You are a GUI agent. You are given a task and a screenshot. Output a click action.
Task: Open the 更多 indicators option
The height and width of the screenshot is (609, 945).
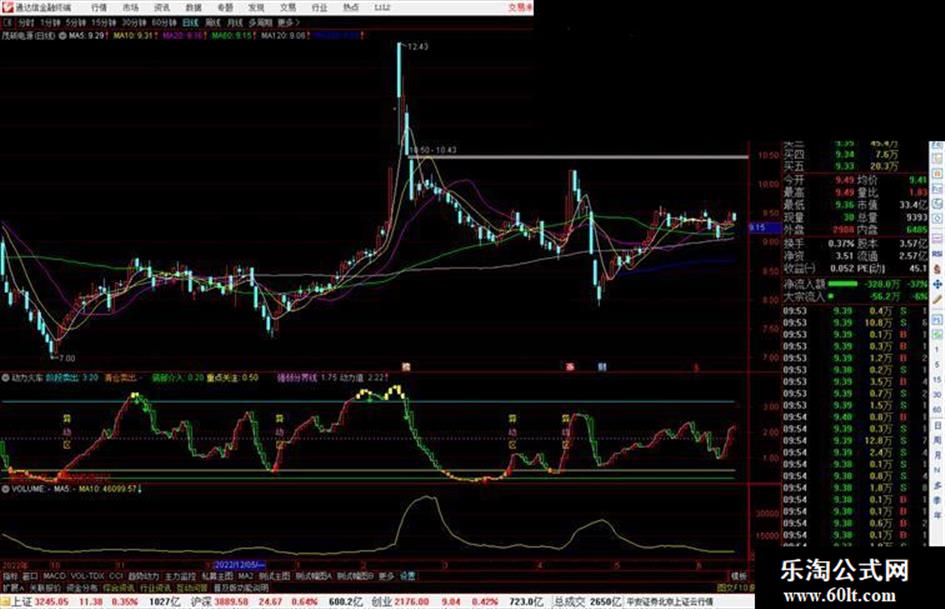[x=386, y=576]
